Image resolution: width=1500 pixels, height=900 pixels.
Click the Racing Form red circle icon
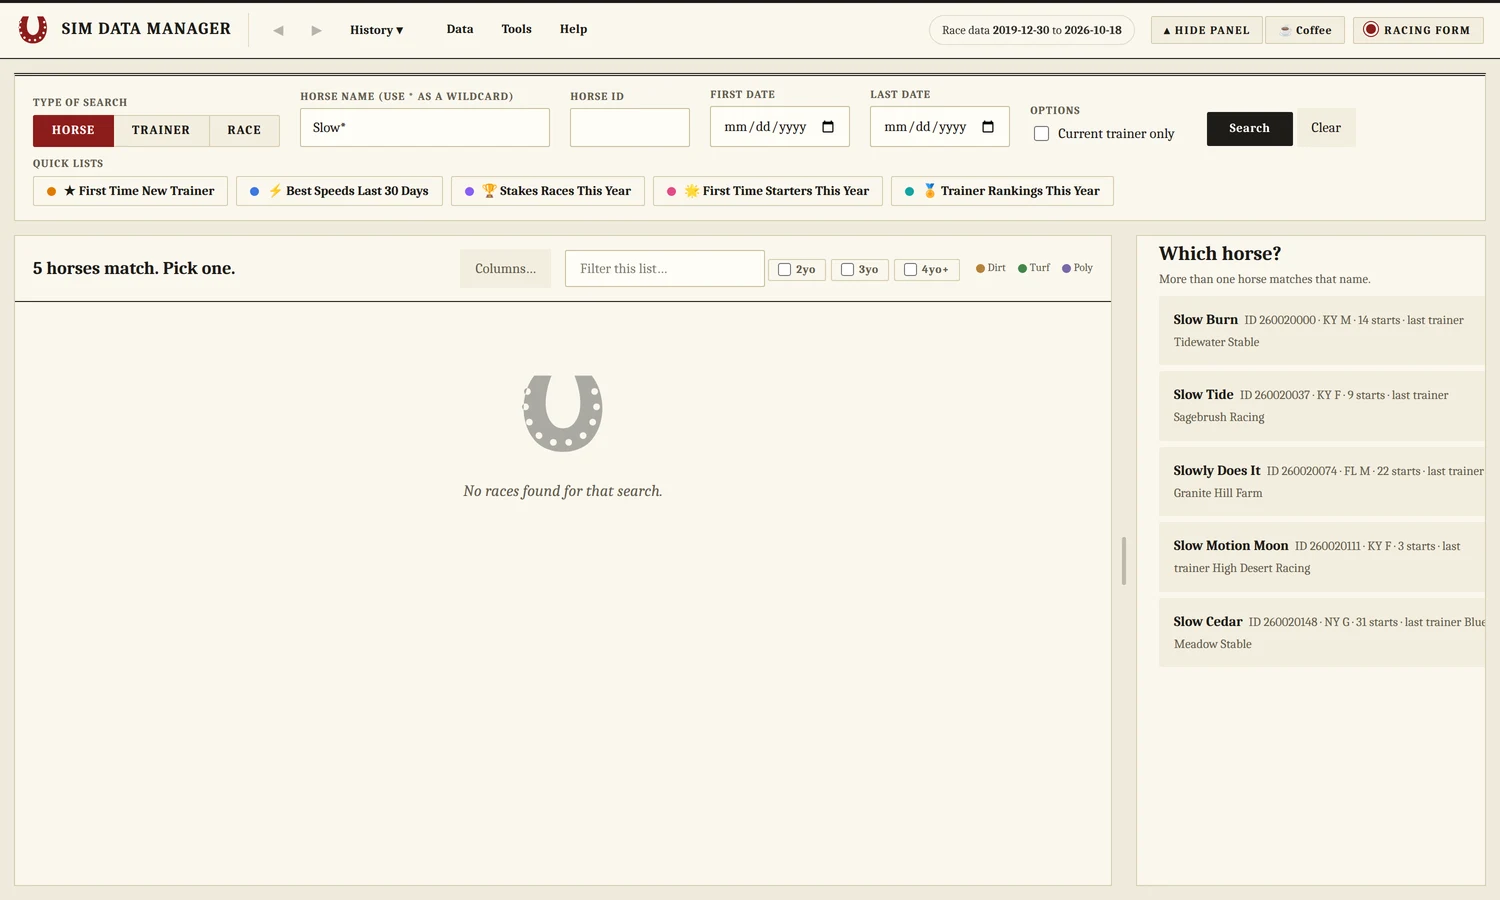click(x=1371, y=30)
